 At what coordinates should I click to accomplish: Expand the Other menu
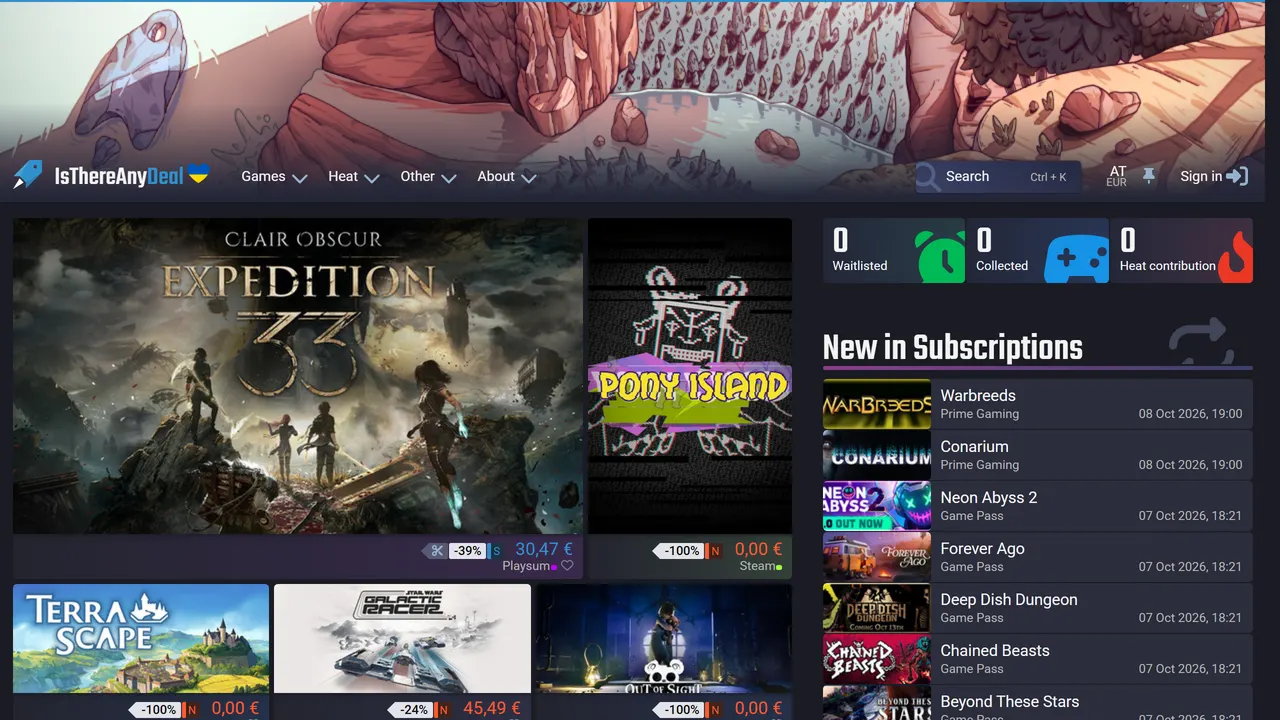[428, 176]
